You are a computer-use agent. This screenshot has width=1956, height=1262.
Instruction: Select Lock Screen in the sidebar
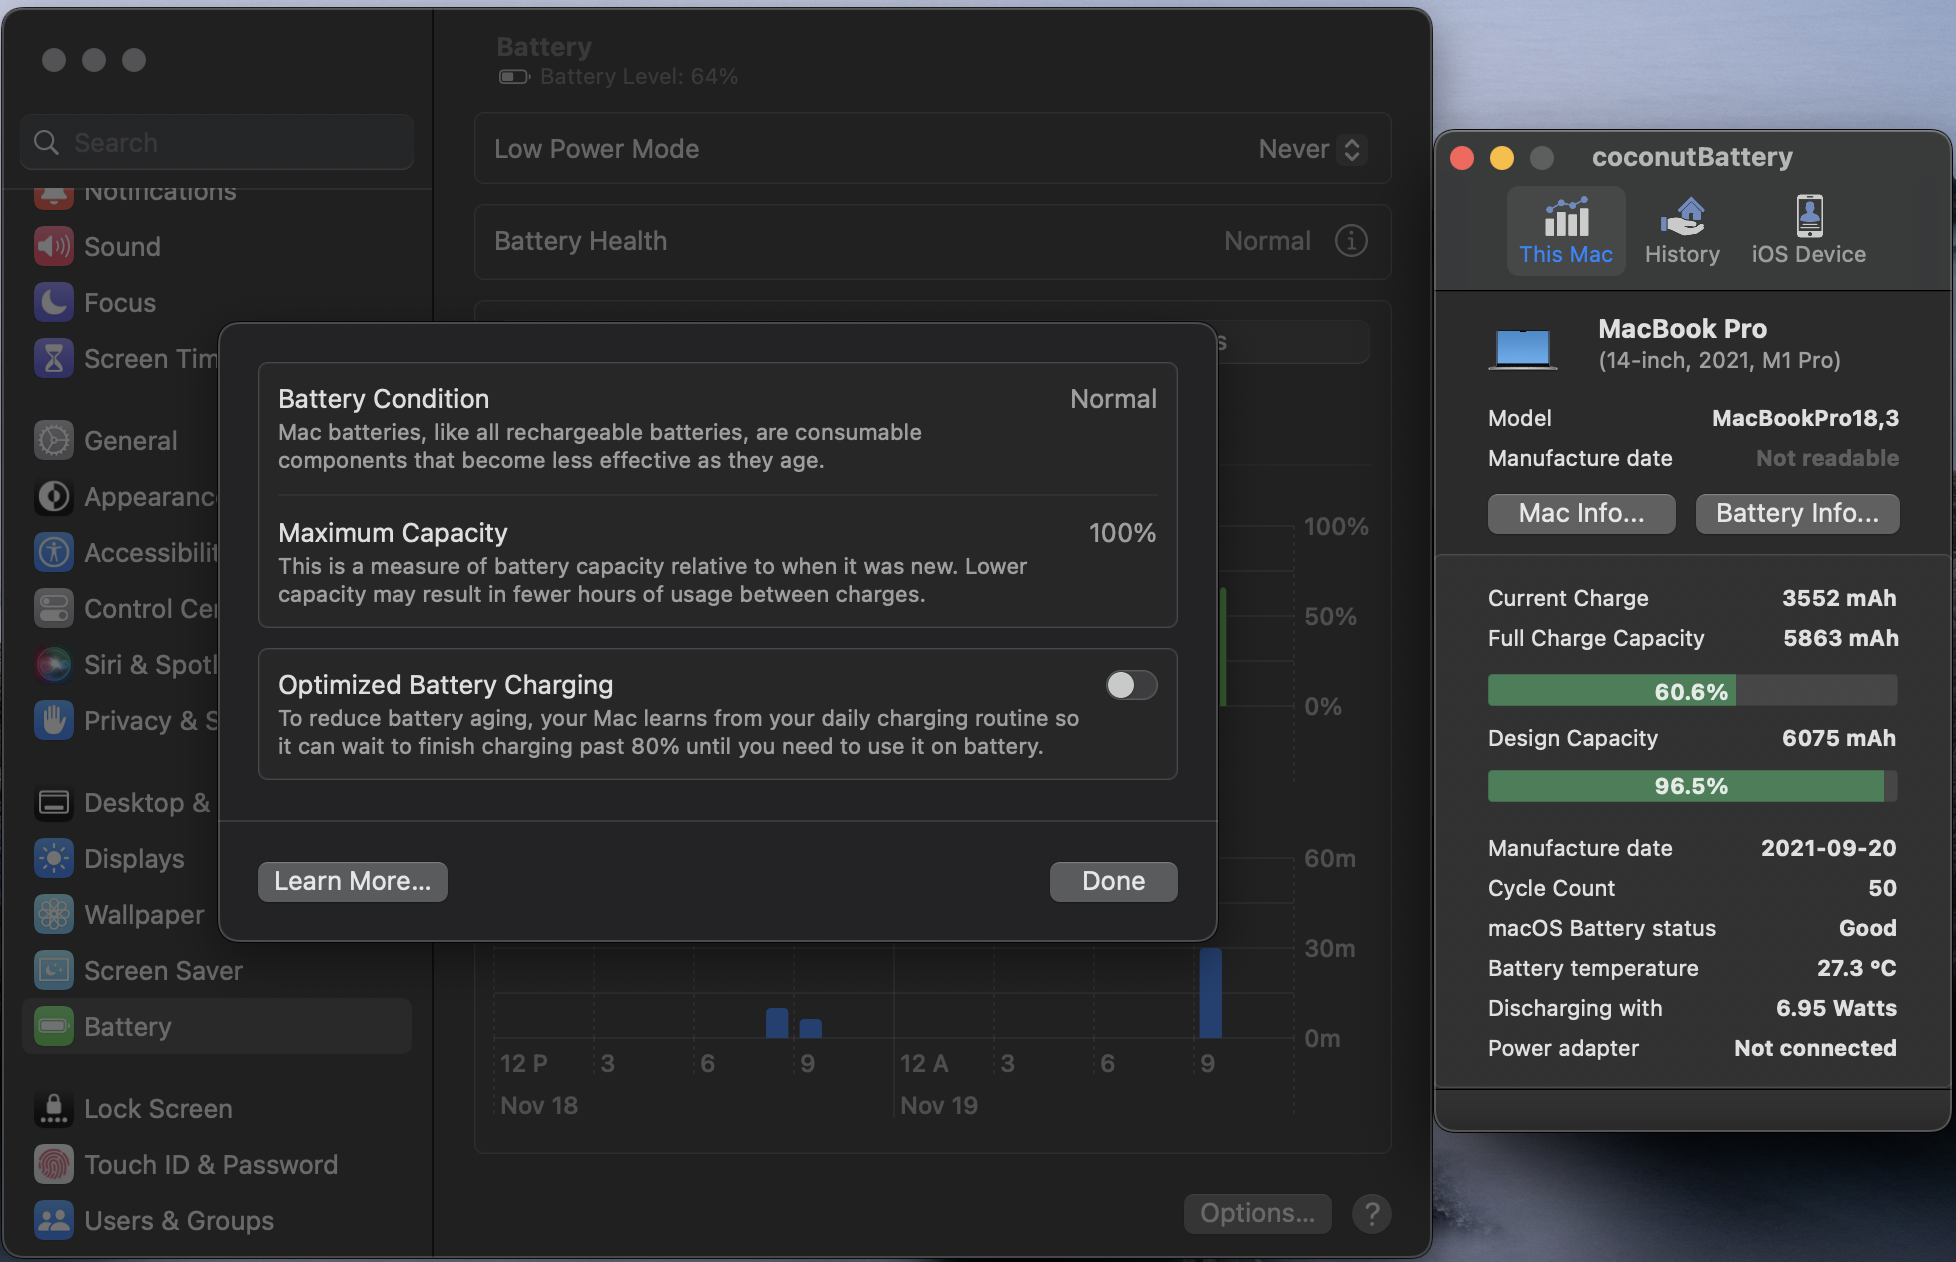(158, 1109)
